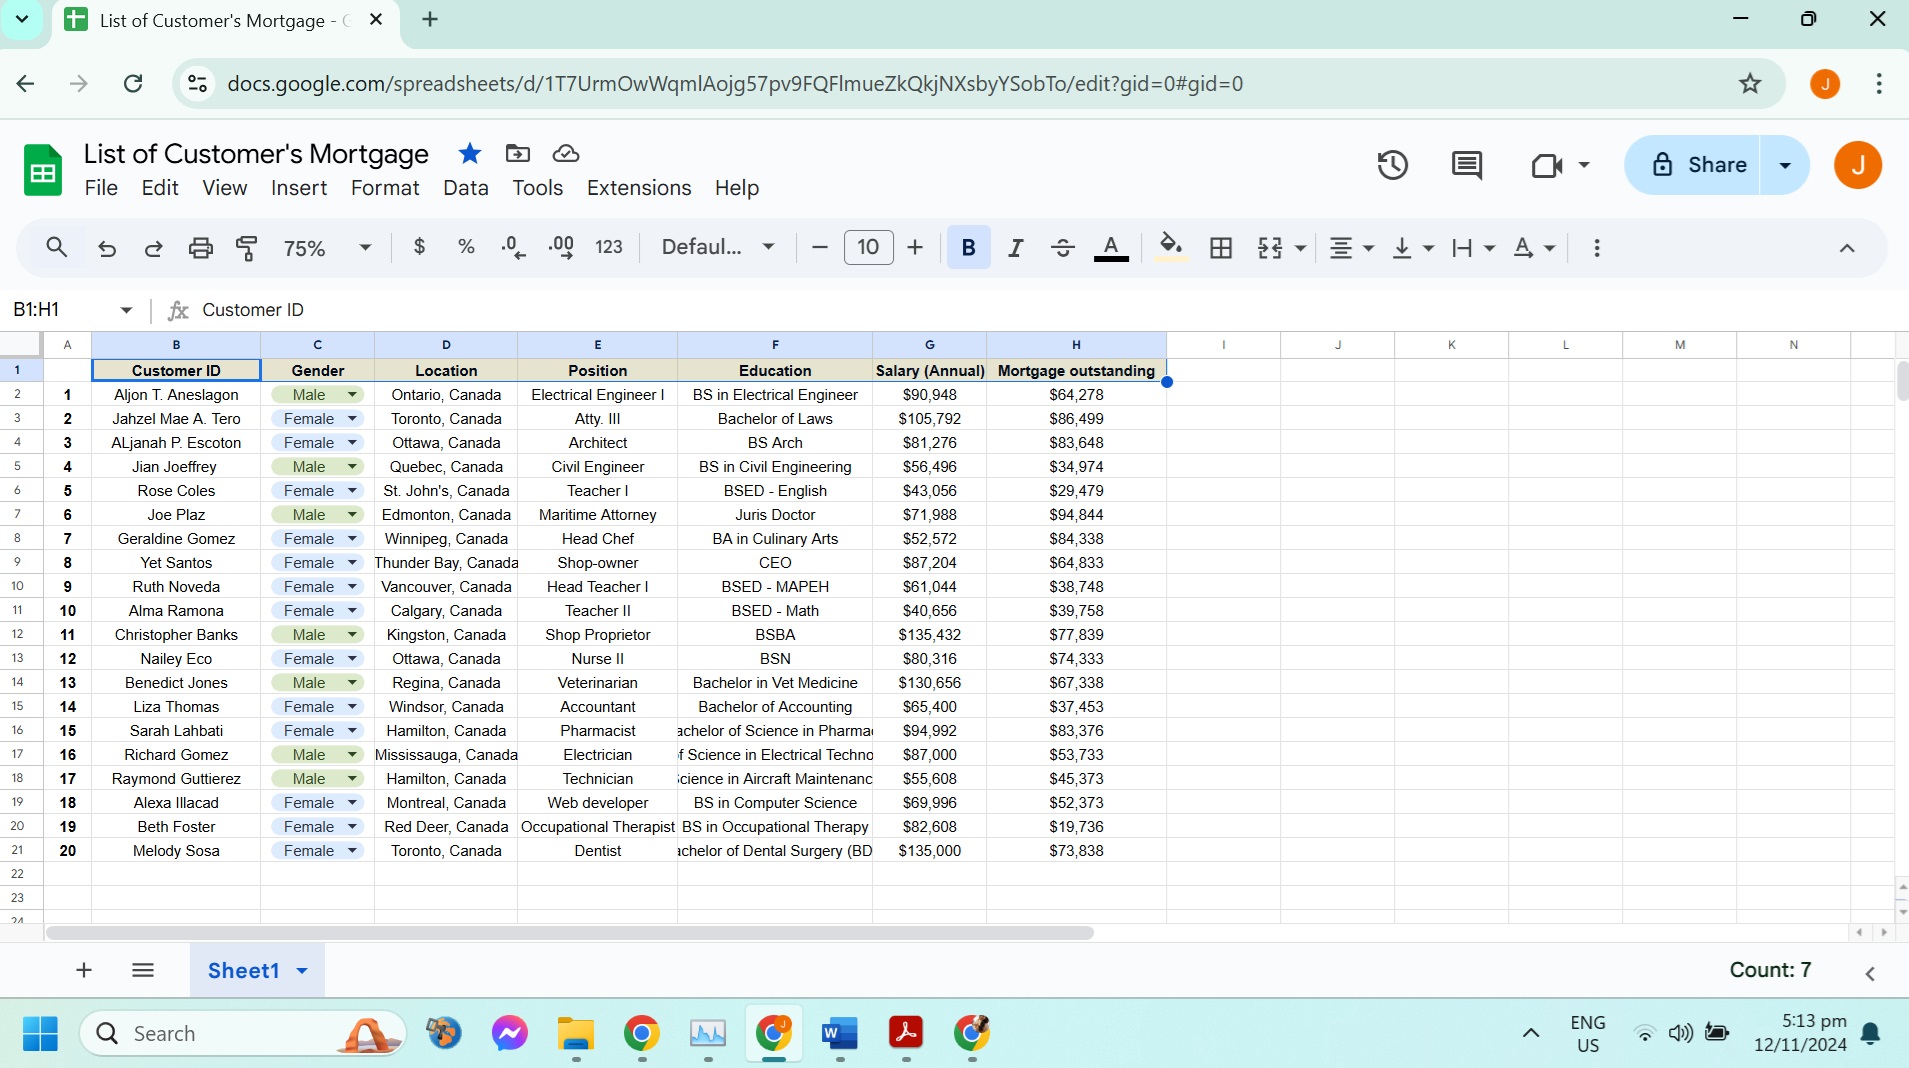Open Adobe Acrobat from the taskbar
1909x1068 pixels.
(x=906, y=1033)
